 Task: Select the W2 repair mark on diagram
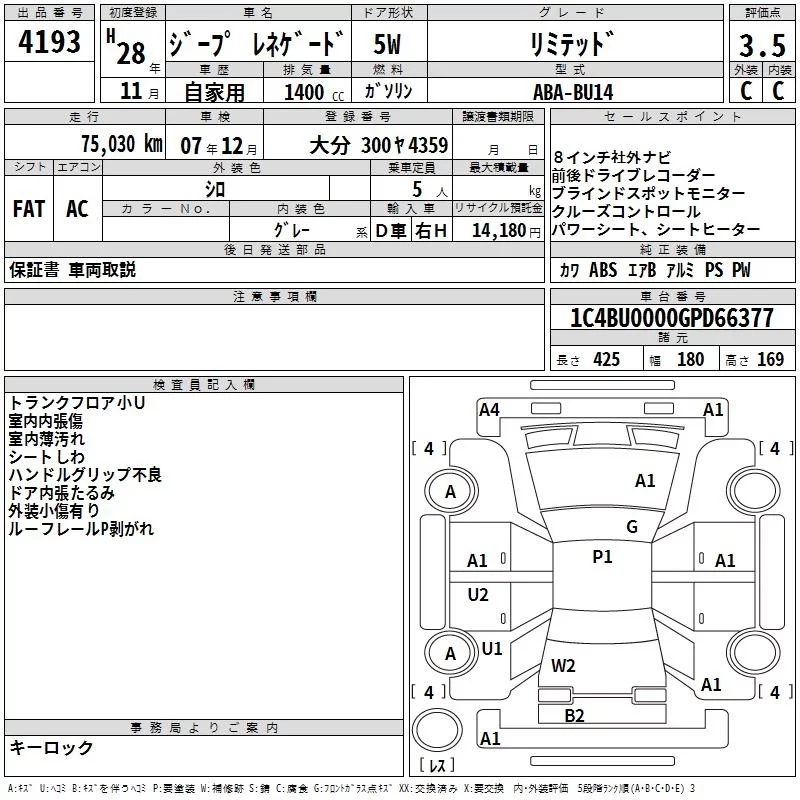point(563,666)
